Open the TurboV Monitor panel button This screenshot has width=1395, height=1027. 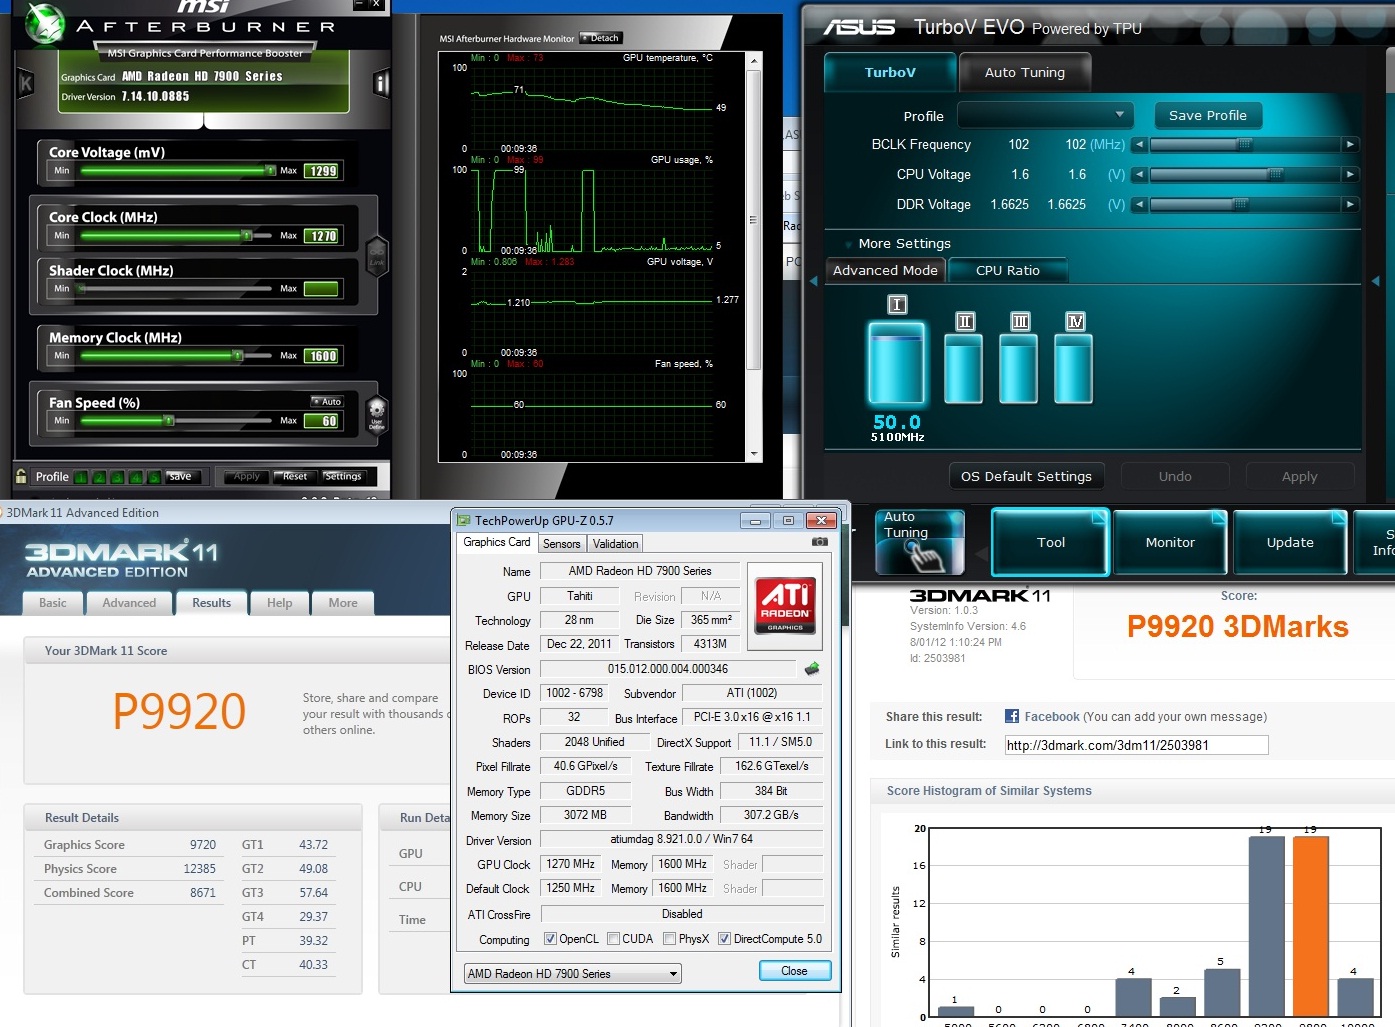point(1170,542)
